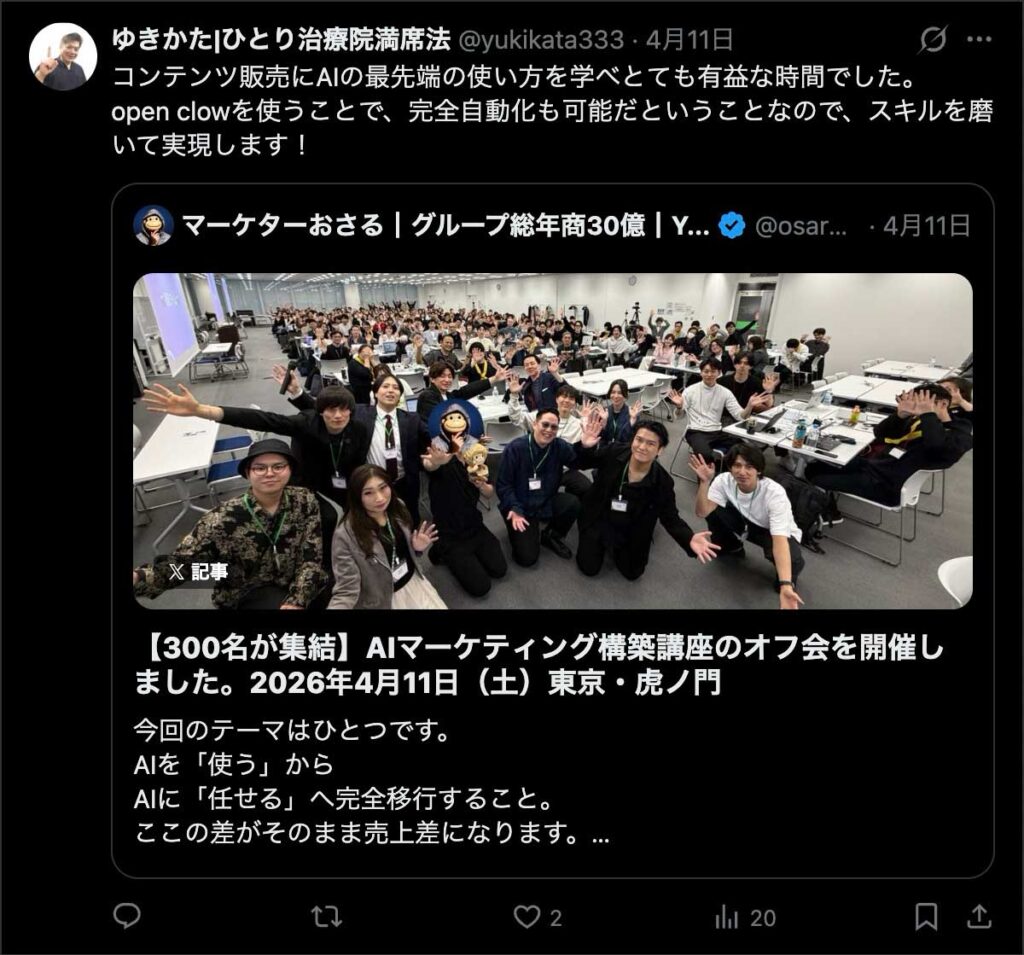Open マーケターおさる monkey avatar
Viewport: 1024px width, 955px height.
(153, 225)
